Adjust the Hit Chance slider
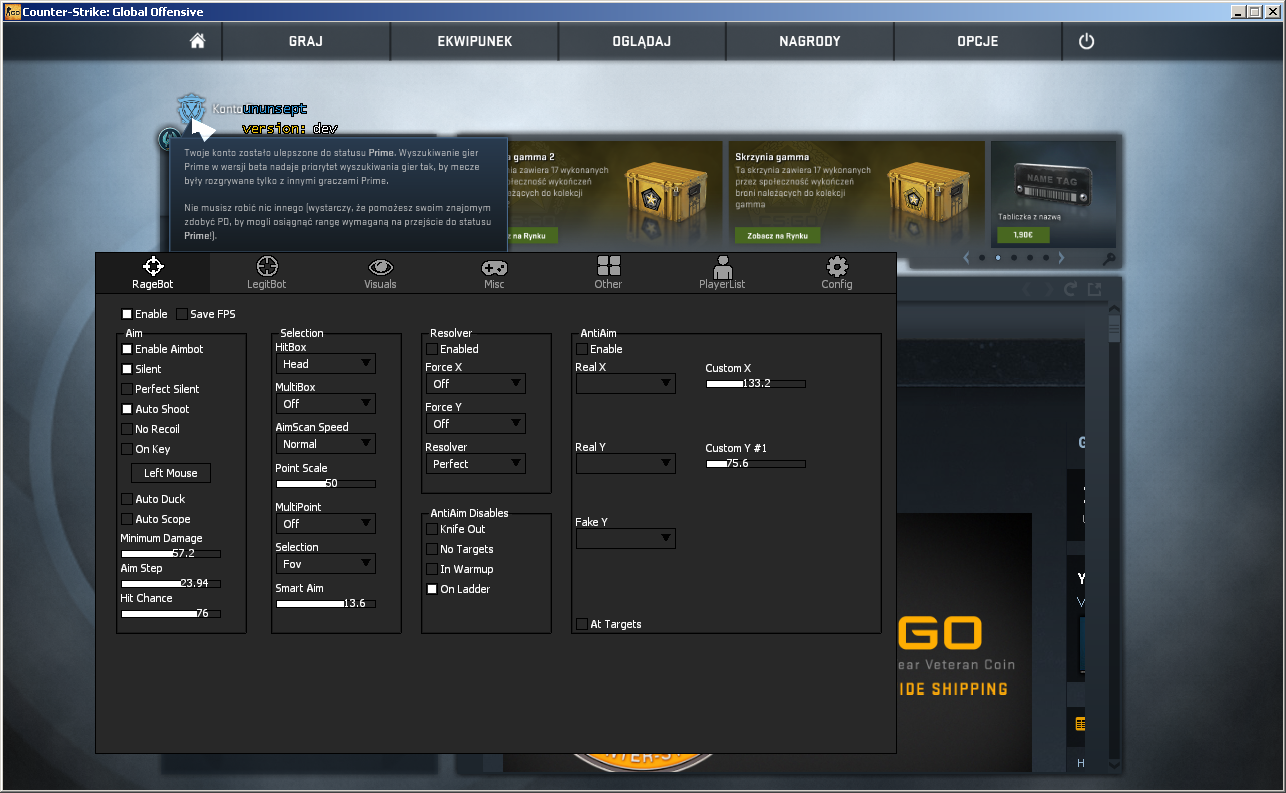The image size is (1286, 793). (170, 613)
